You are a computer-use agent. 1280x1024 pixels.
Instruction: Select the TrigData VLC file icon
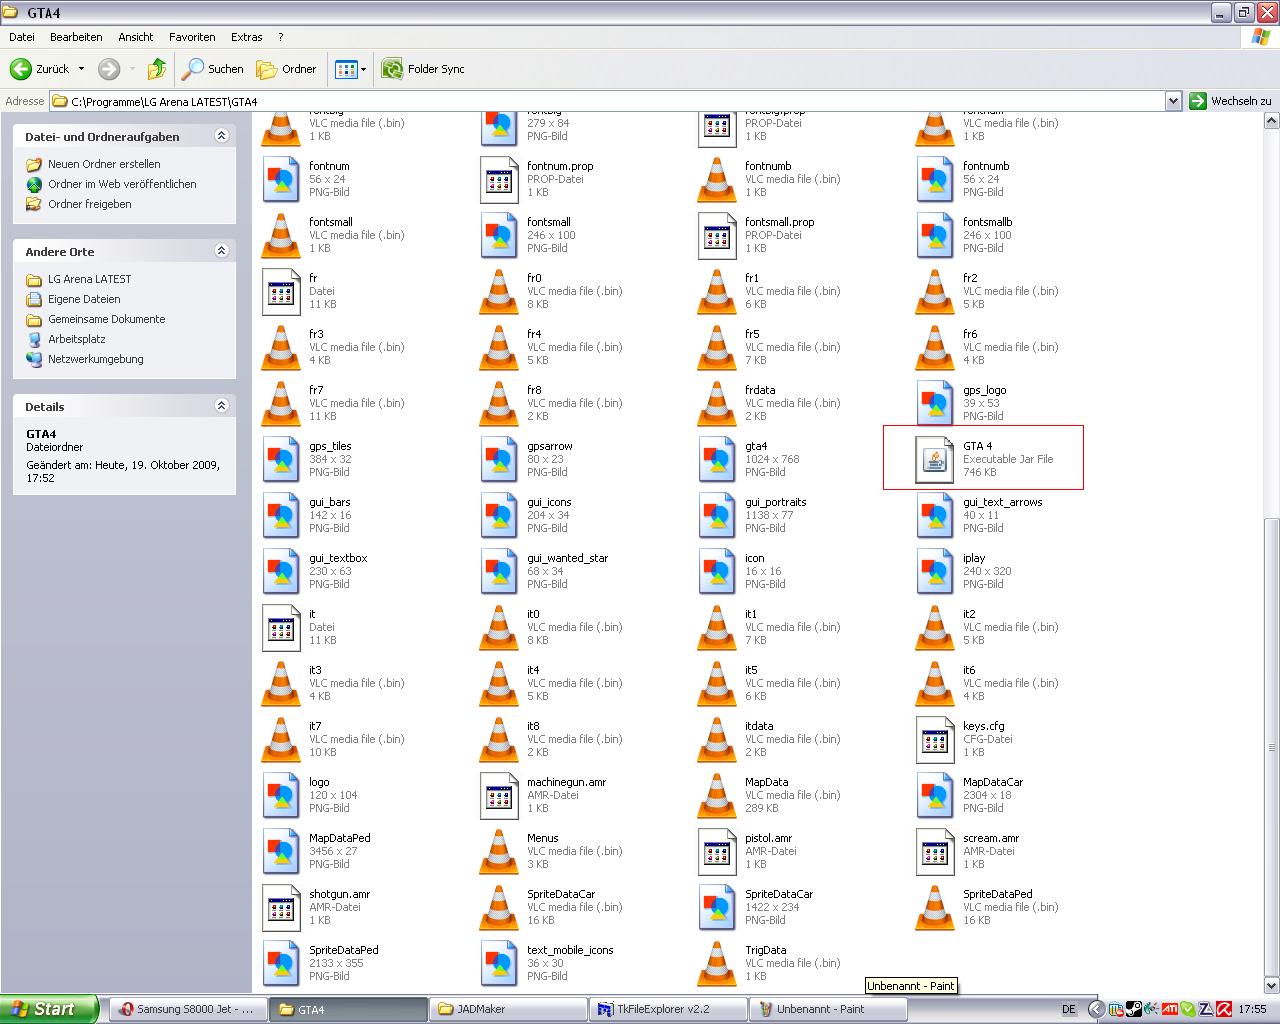[717, 963]
